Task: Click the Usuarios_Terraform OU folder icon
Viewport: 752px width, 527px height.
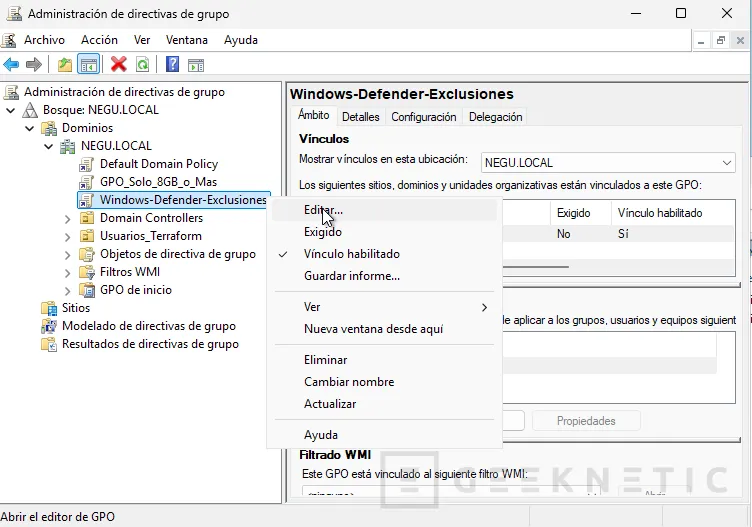Action: pyautogui.click(x=87, y=236)
